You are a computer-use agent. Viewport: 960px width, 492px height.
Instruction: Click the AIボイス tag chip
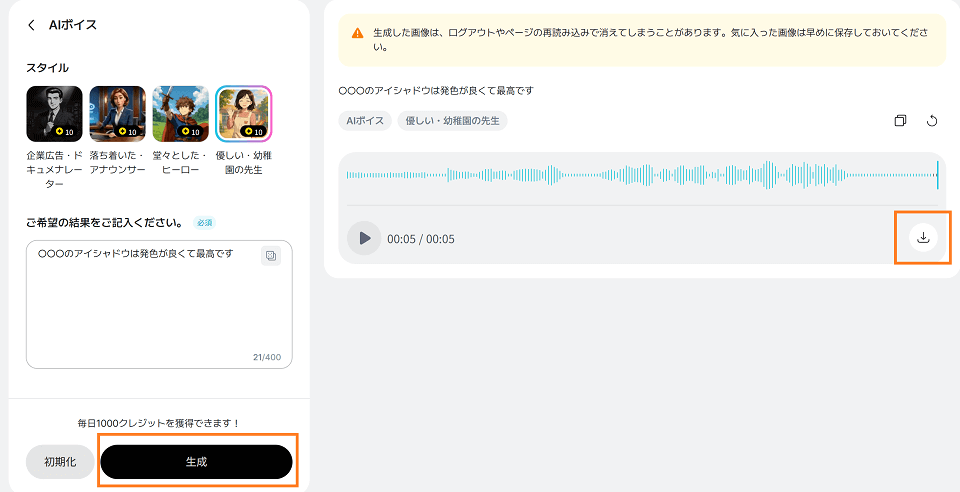click(x=365, y=121)
